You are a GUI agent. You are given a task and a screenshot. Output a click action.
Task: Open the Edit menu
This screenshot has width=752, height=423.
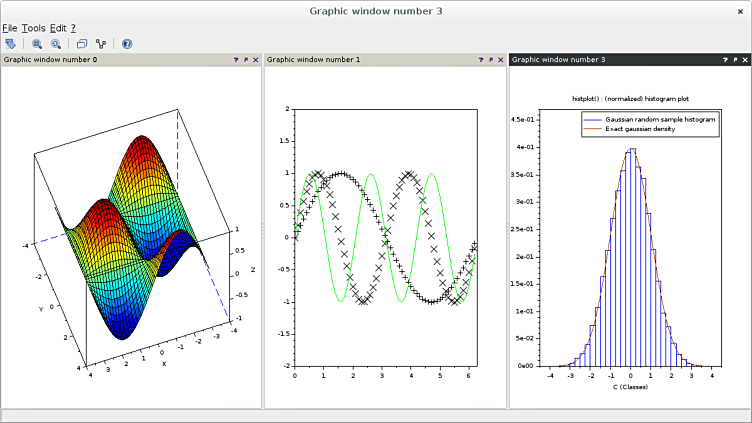click(58, 28)
